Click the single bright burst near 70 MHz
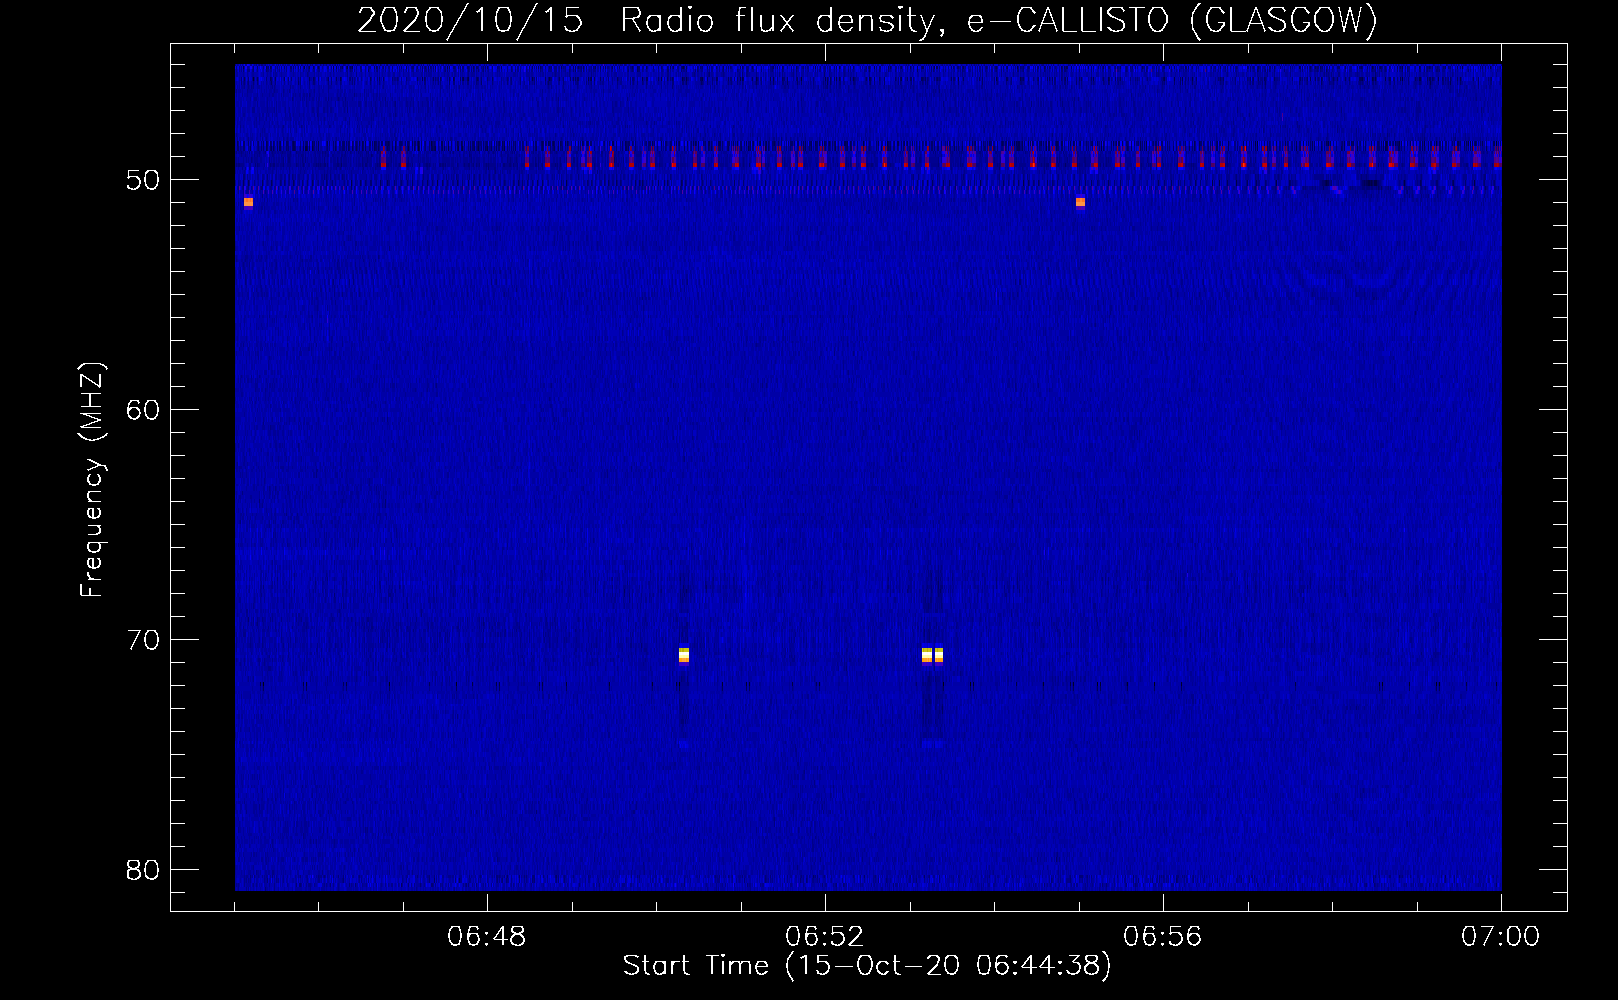The height and width of the screenshot is (1000, 1618). (684, 655)
